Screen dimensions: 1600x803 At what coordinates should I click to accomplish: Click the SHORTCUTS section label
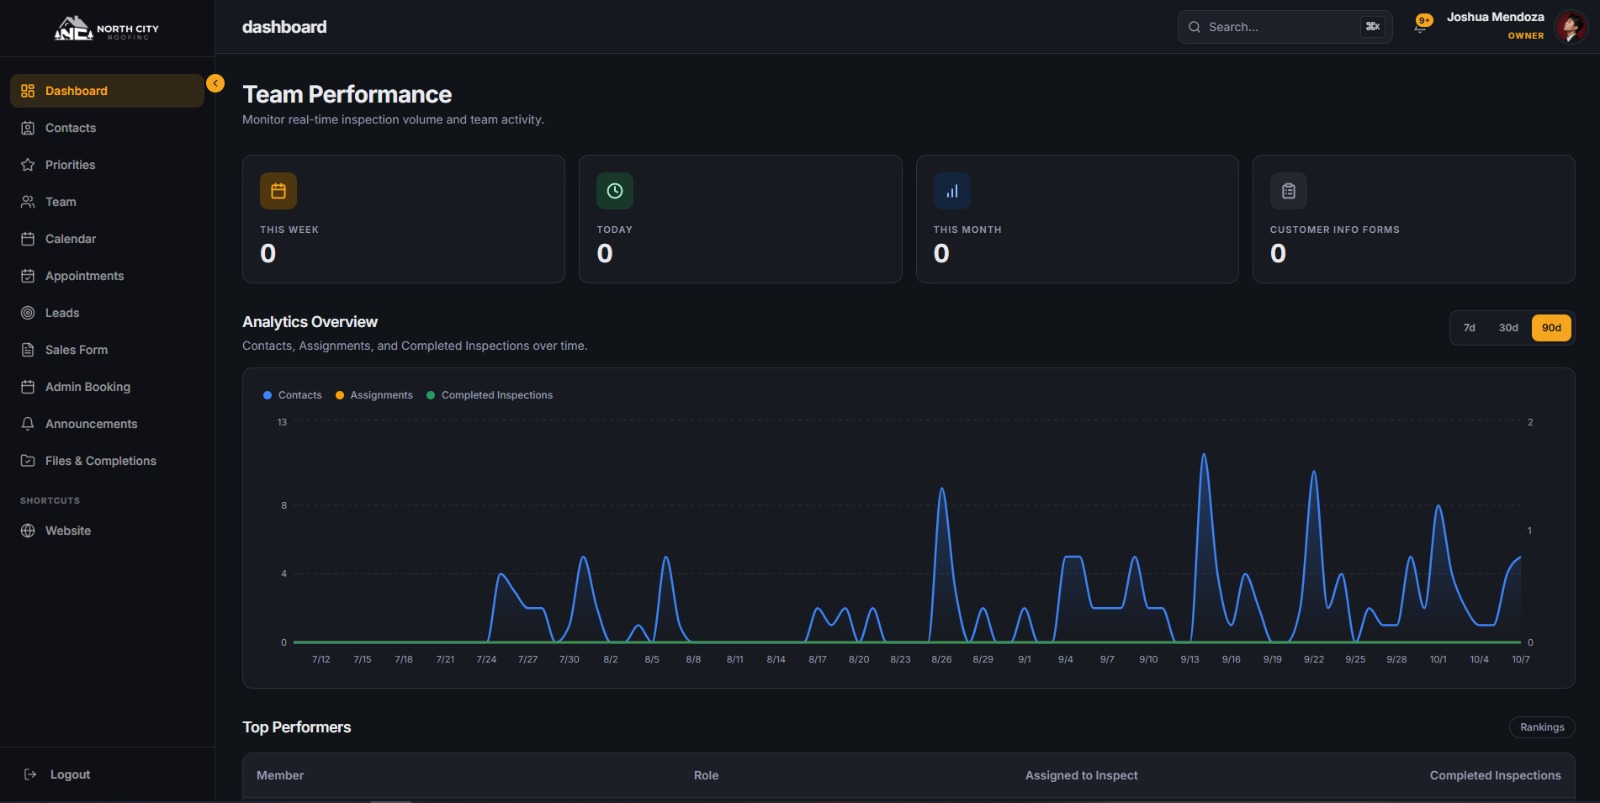[50, 501]
